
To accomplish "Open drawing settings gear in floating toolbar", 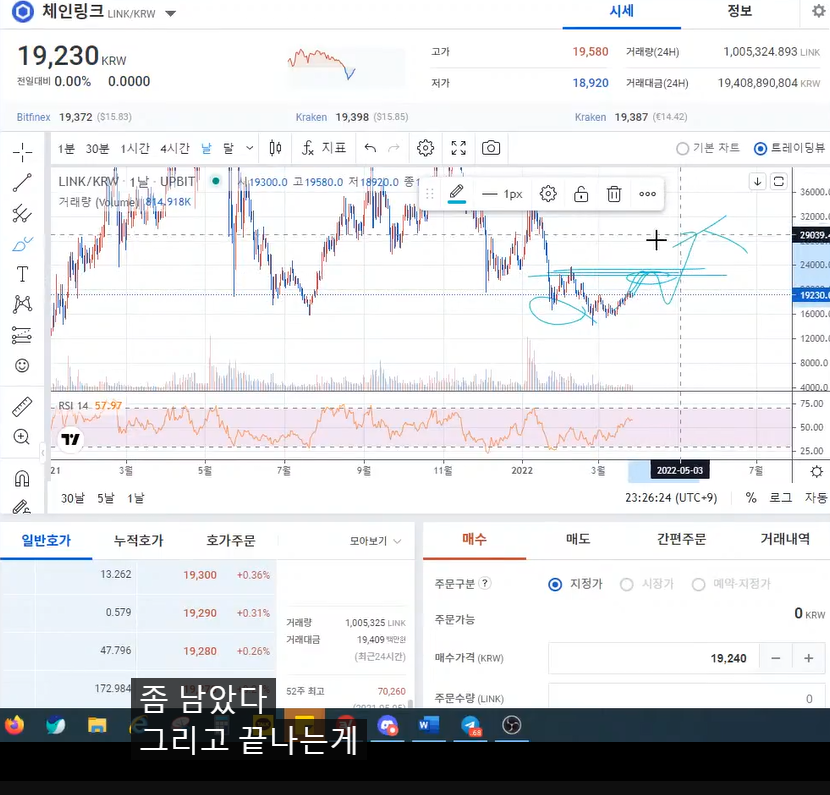I will [548, 194].
